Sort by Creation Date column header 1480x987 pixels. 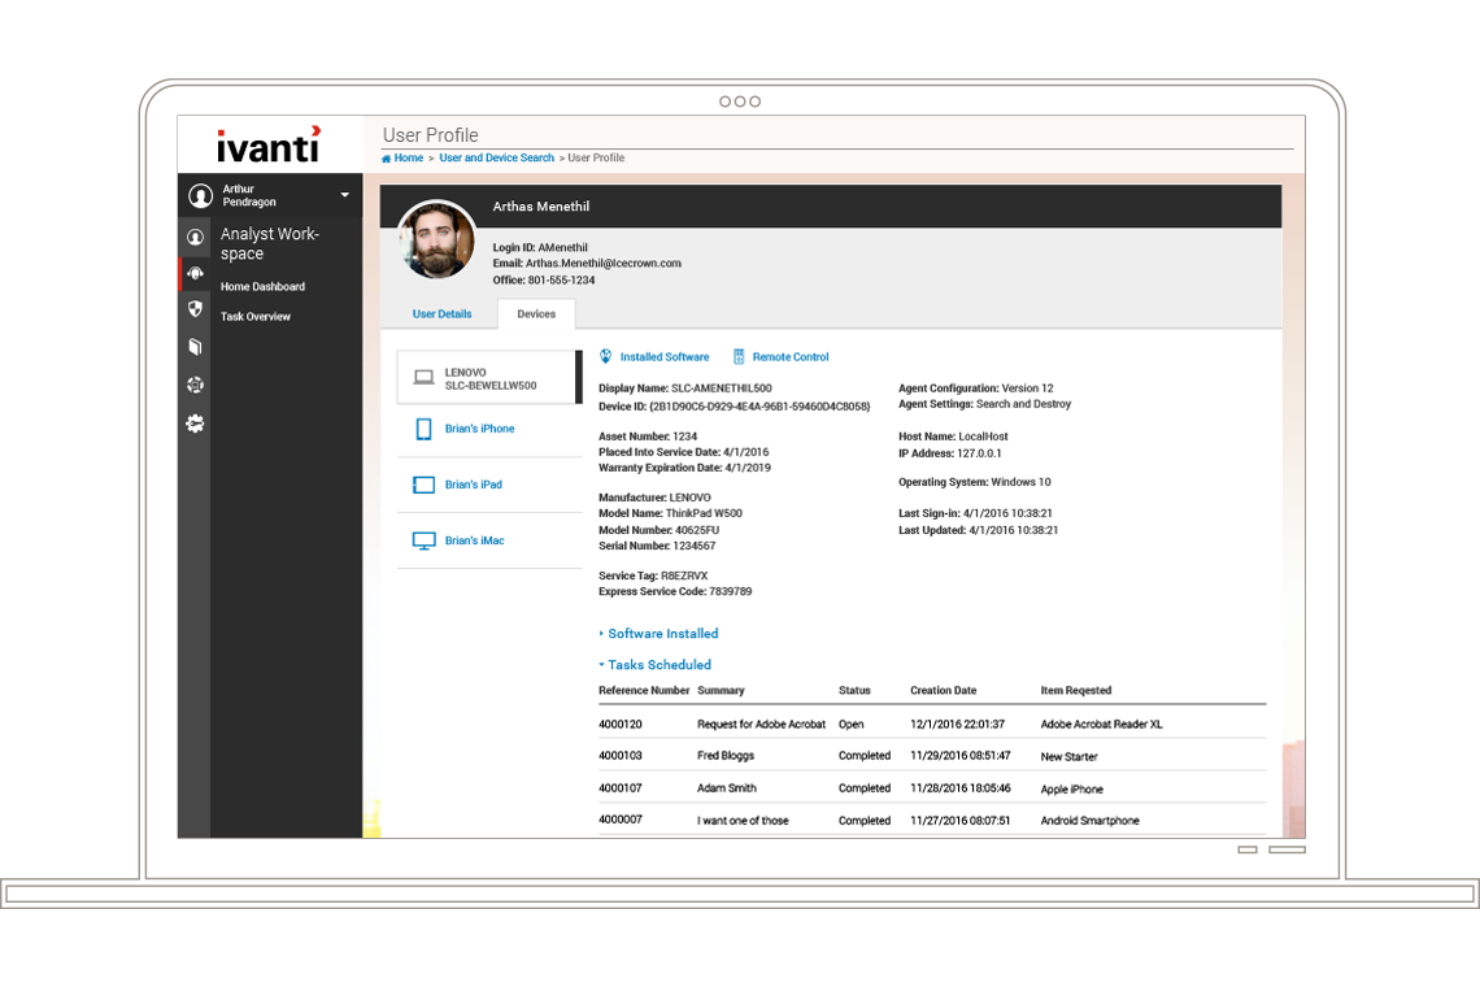[x=943, y=691]
